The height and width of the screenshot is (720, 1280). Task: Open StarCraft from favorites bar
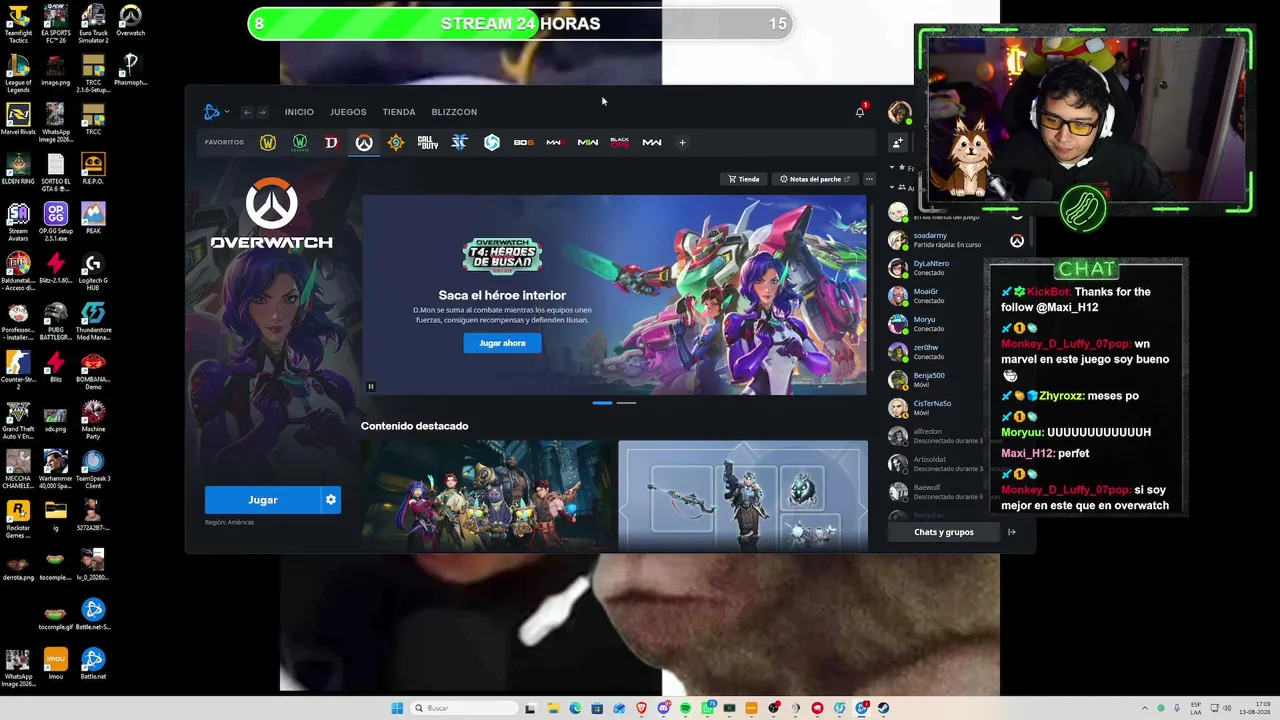pyautogui.click(x=460, y=143)
